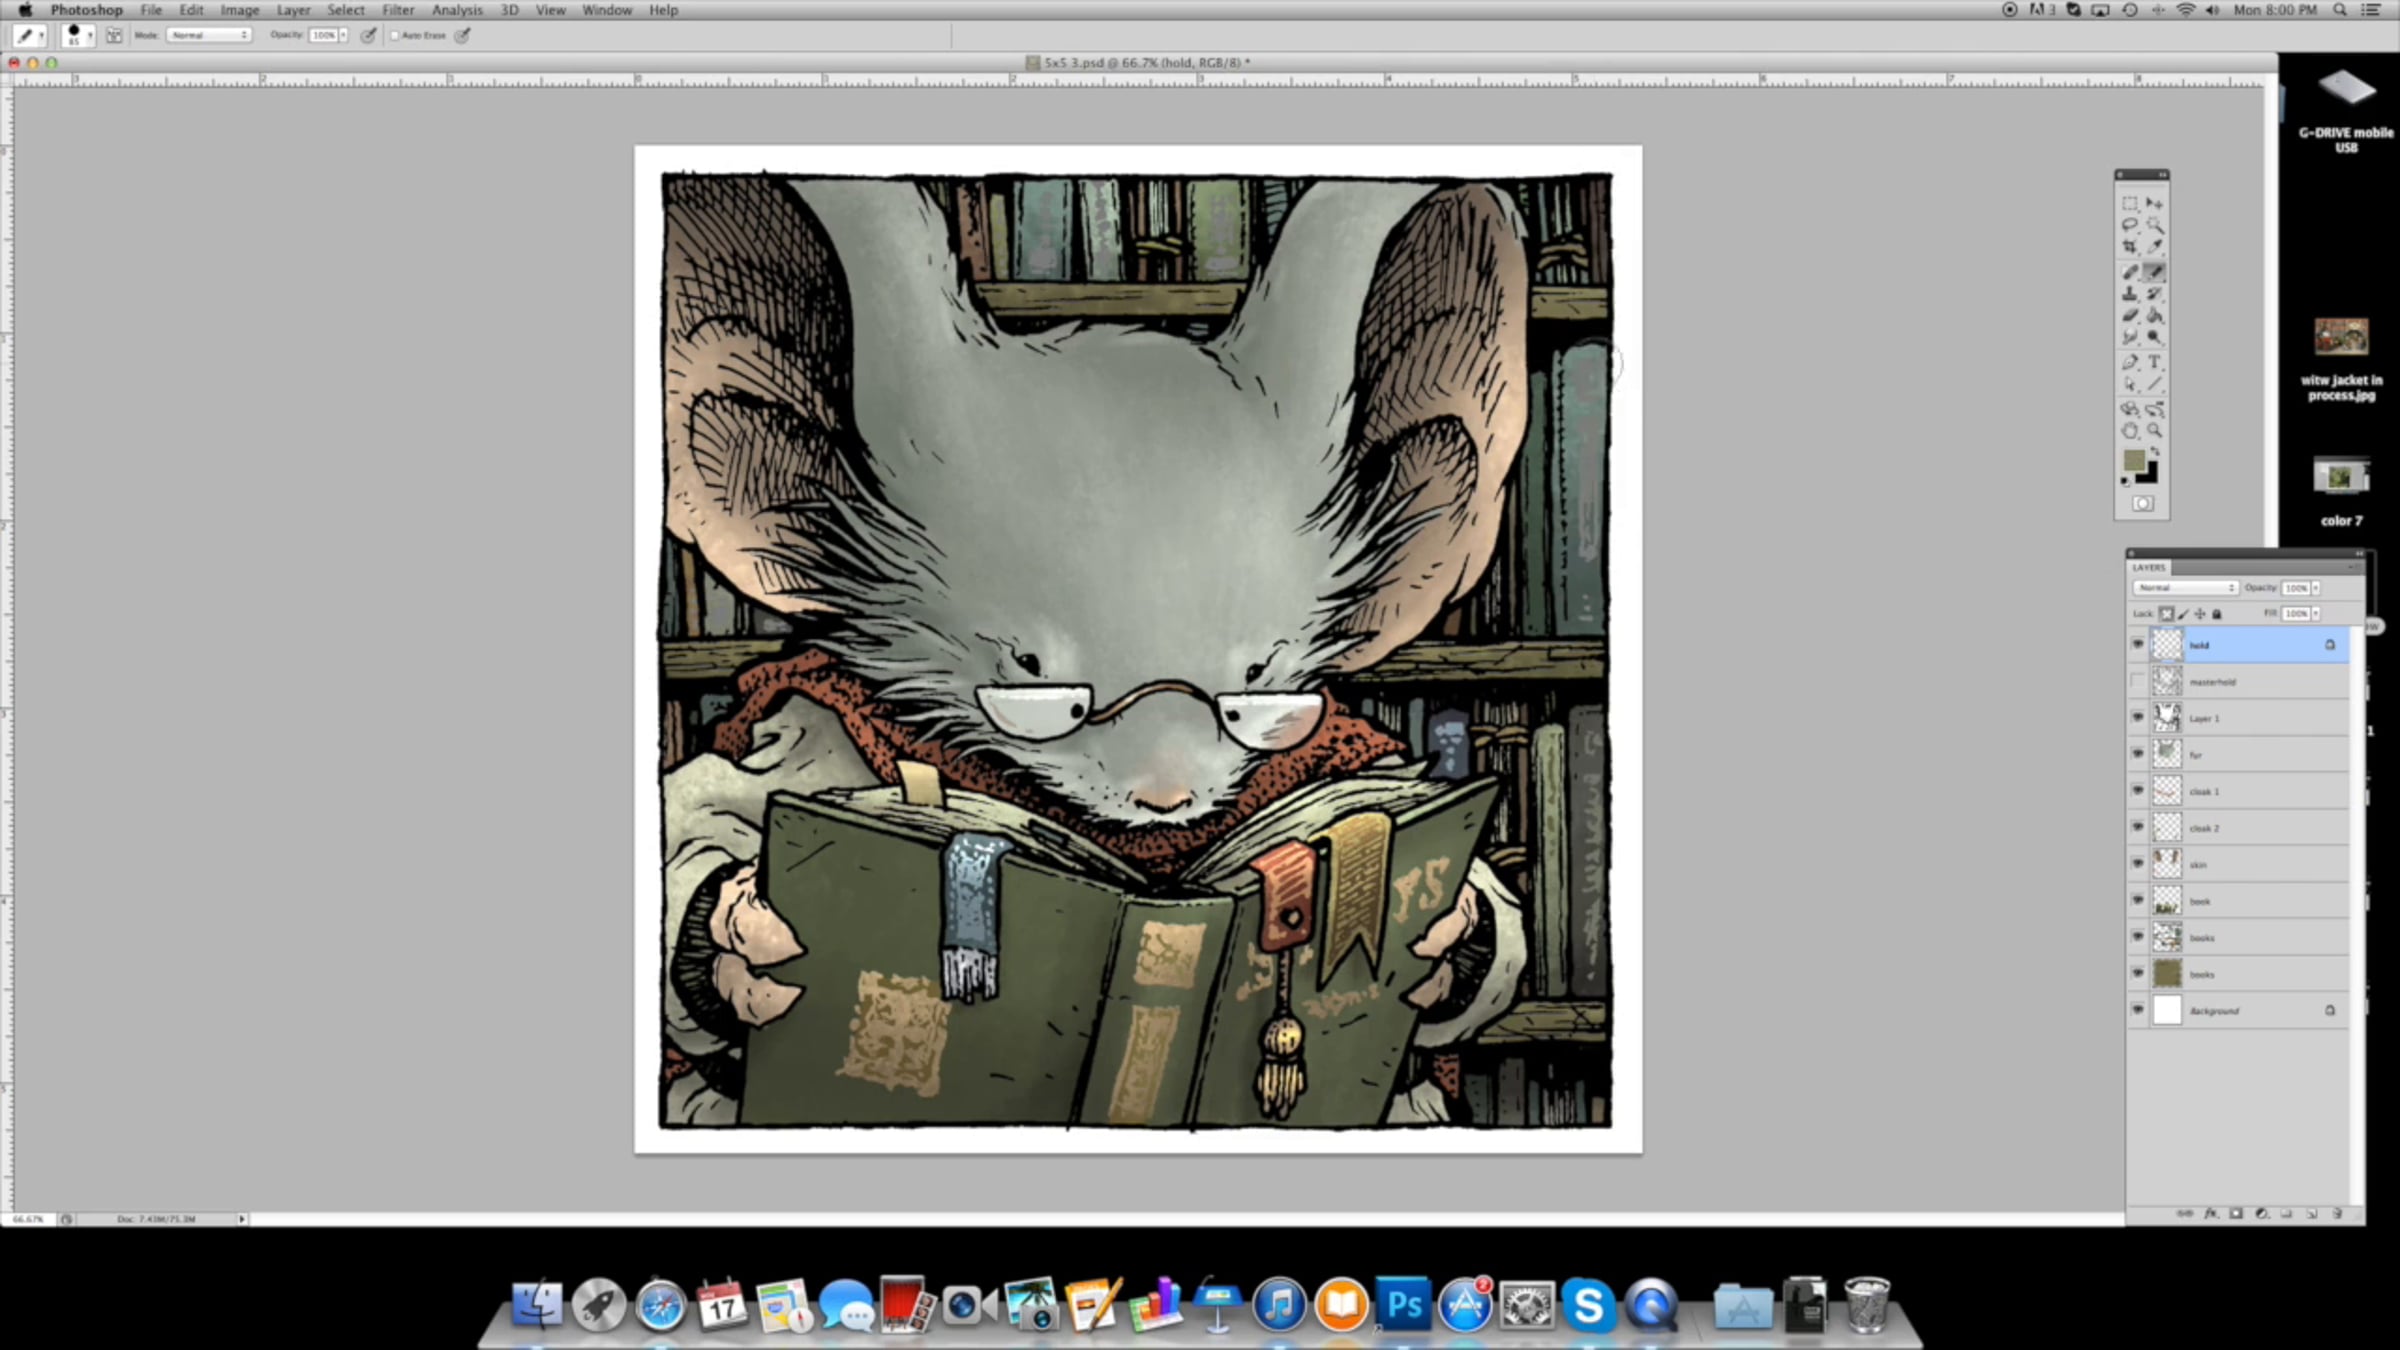
Task: Select the Paint Bucket tool
Action: click(x=2155, y=316)
